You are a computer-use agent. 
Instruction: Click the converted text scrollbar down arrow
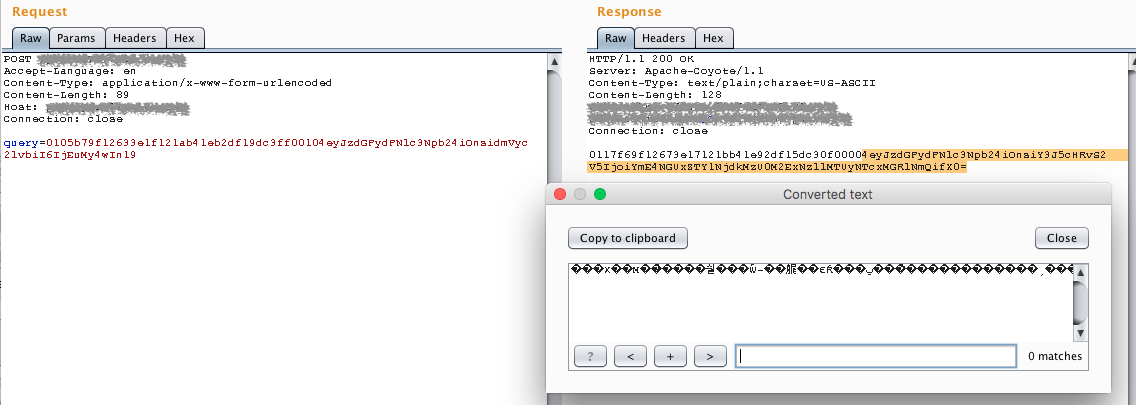[1080, 333]
